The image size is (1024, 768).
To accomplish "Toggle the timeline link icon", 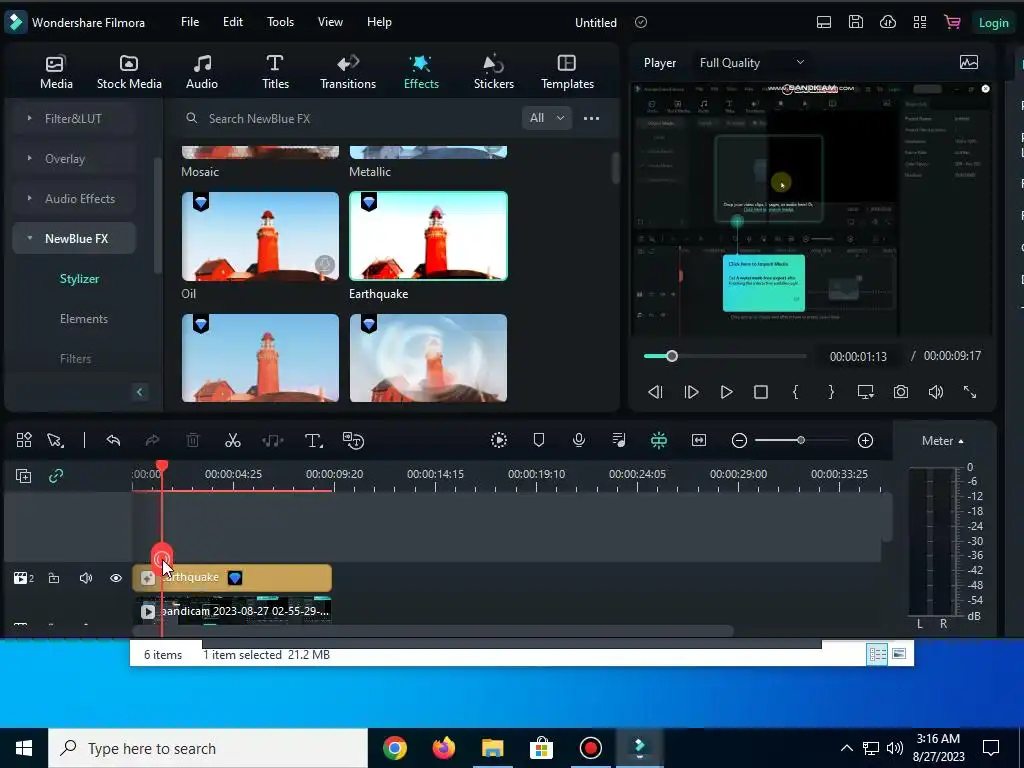I will tap(56, 476).
